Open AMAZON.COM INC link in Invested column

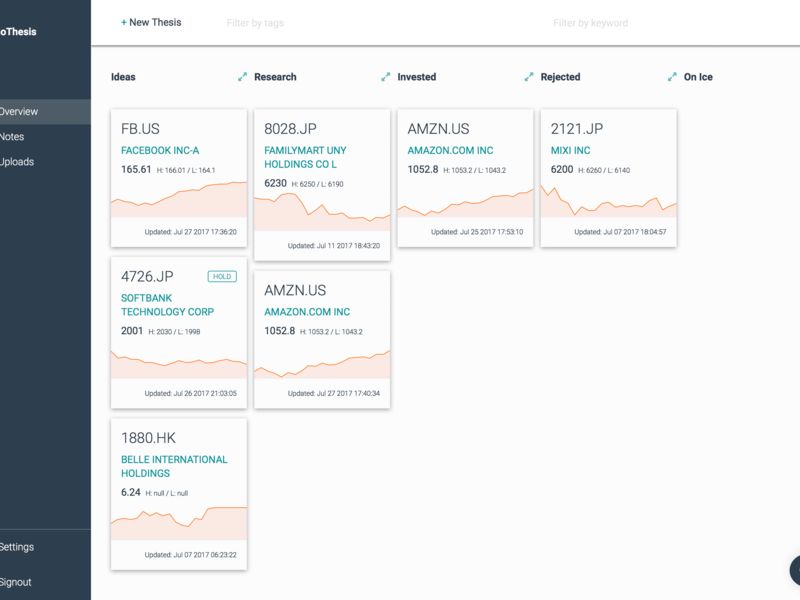click(x=450, y=151)
